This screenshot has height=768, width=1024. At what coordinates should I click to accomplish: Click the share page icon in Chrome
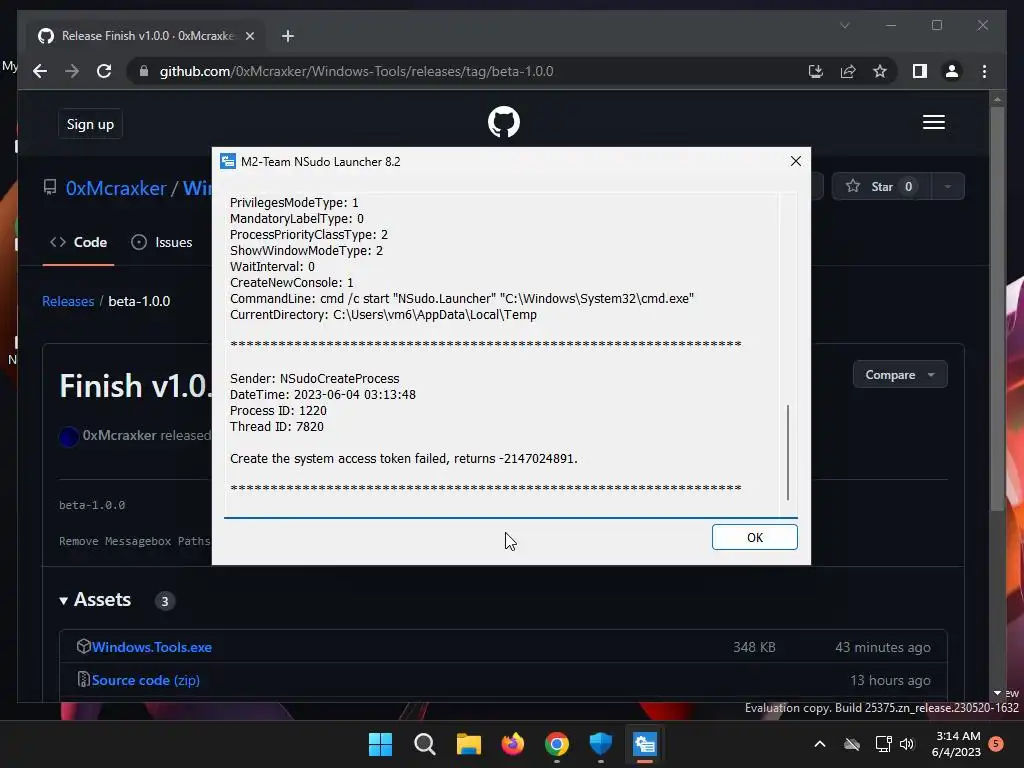click(848, 71)
